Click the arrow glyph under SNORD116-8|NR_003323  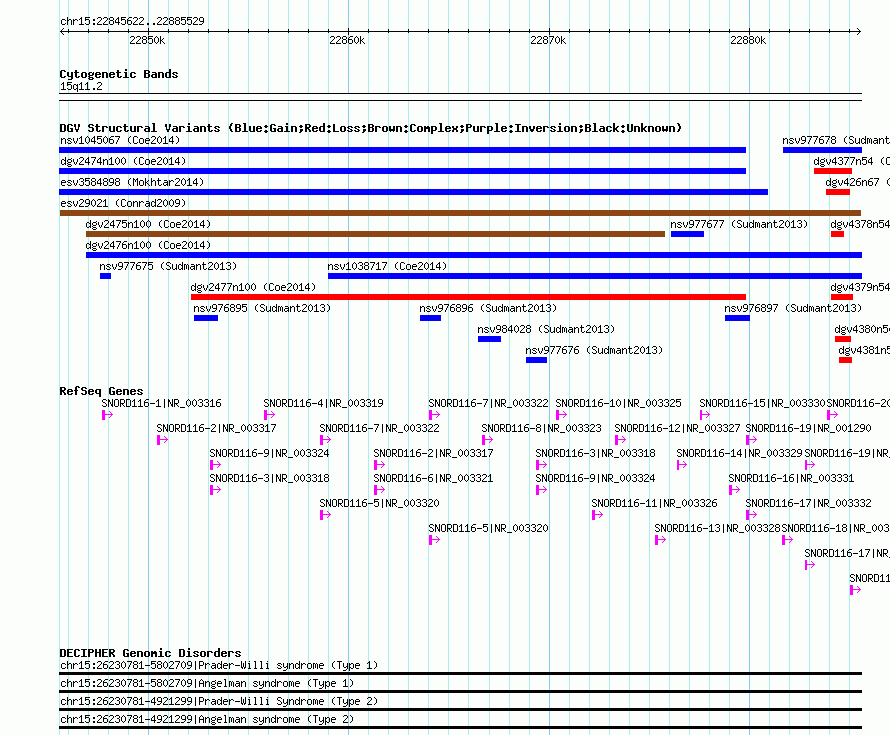pyautogui.click(x=487, y=440)
